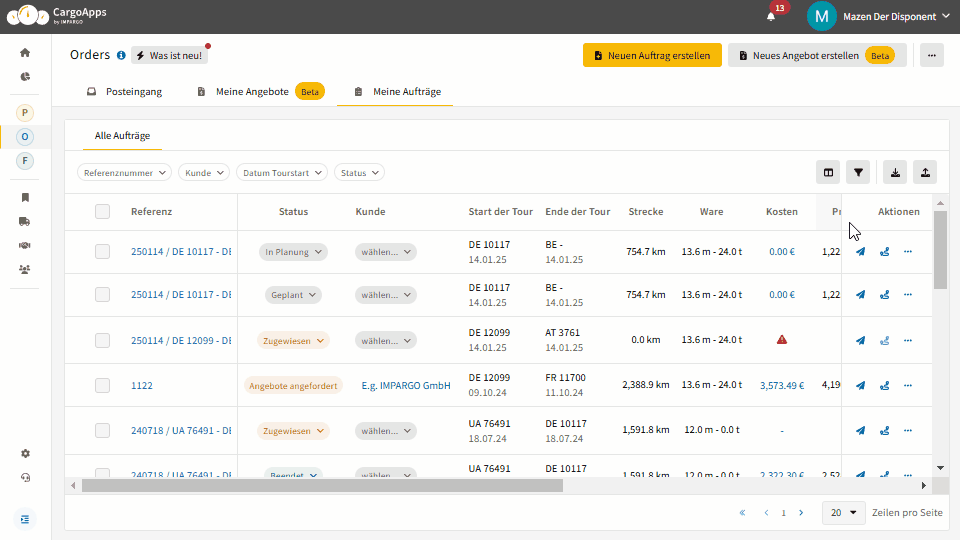Select the P module icon in sidebar
This screenshot has height=540, width=960.
coord(24,113)
